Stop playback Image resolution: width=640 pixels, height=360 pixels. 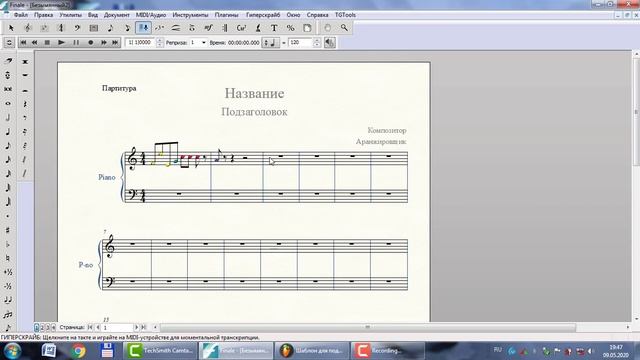coord(47,42)
